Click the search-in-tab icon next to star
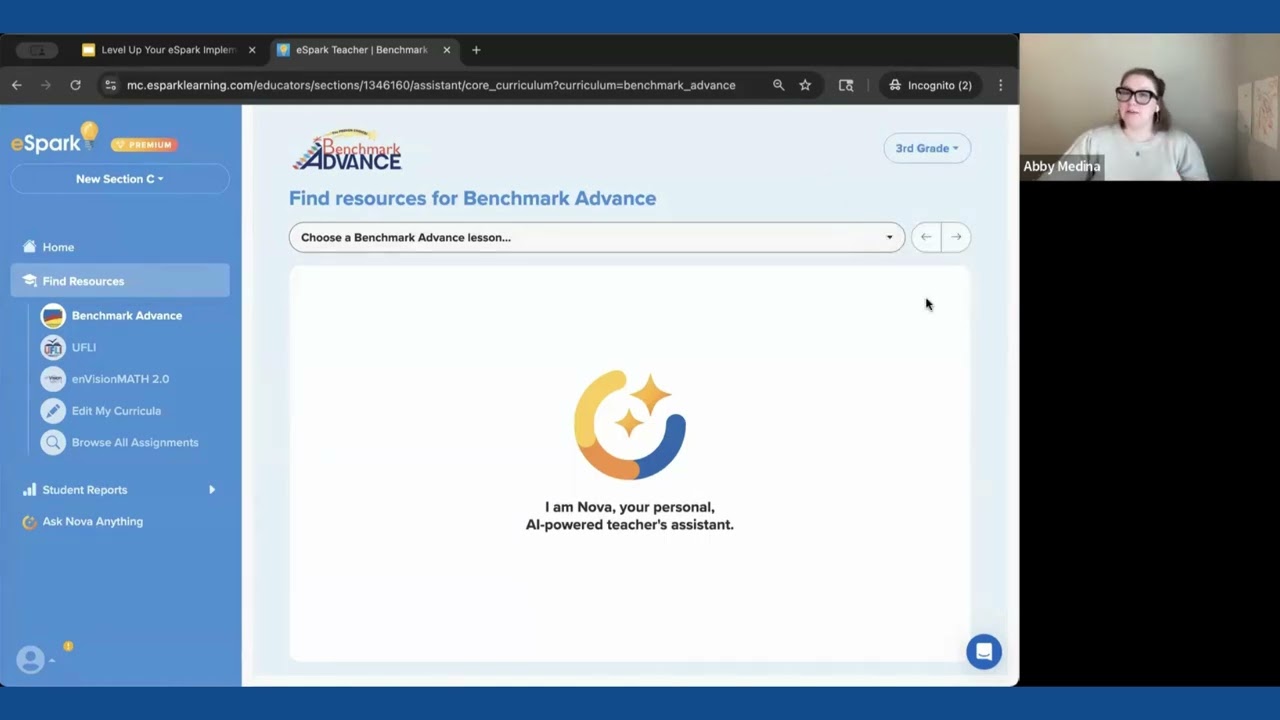Image resolution: width=1280 pixels, height=720 pixels. pos(846,86)
